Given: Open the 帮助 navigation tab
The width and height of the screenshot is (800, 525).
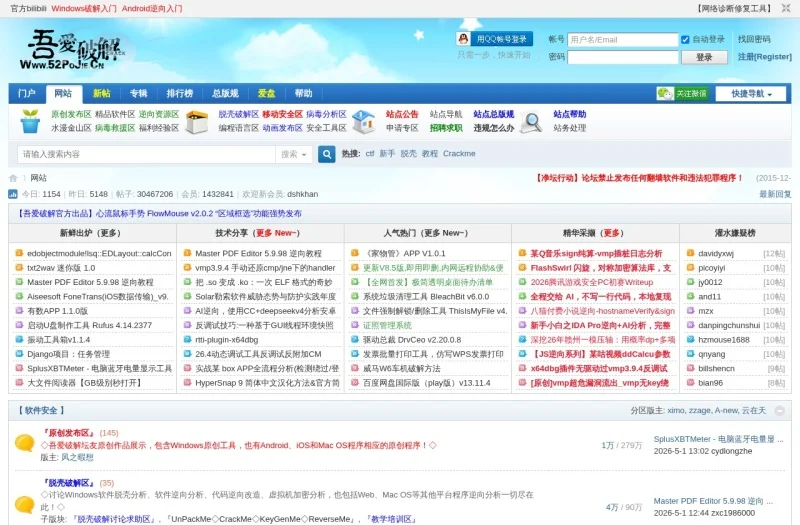Looking at the screenshot, I should click(303, 93).
